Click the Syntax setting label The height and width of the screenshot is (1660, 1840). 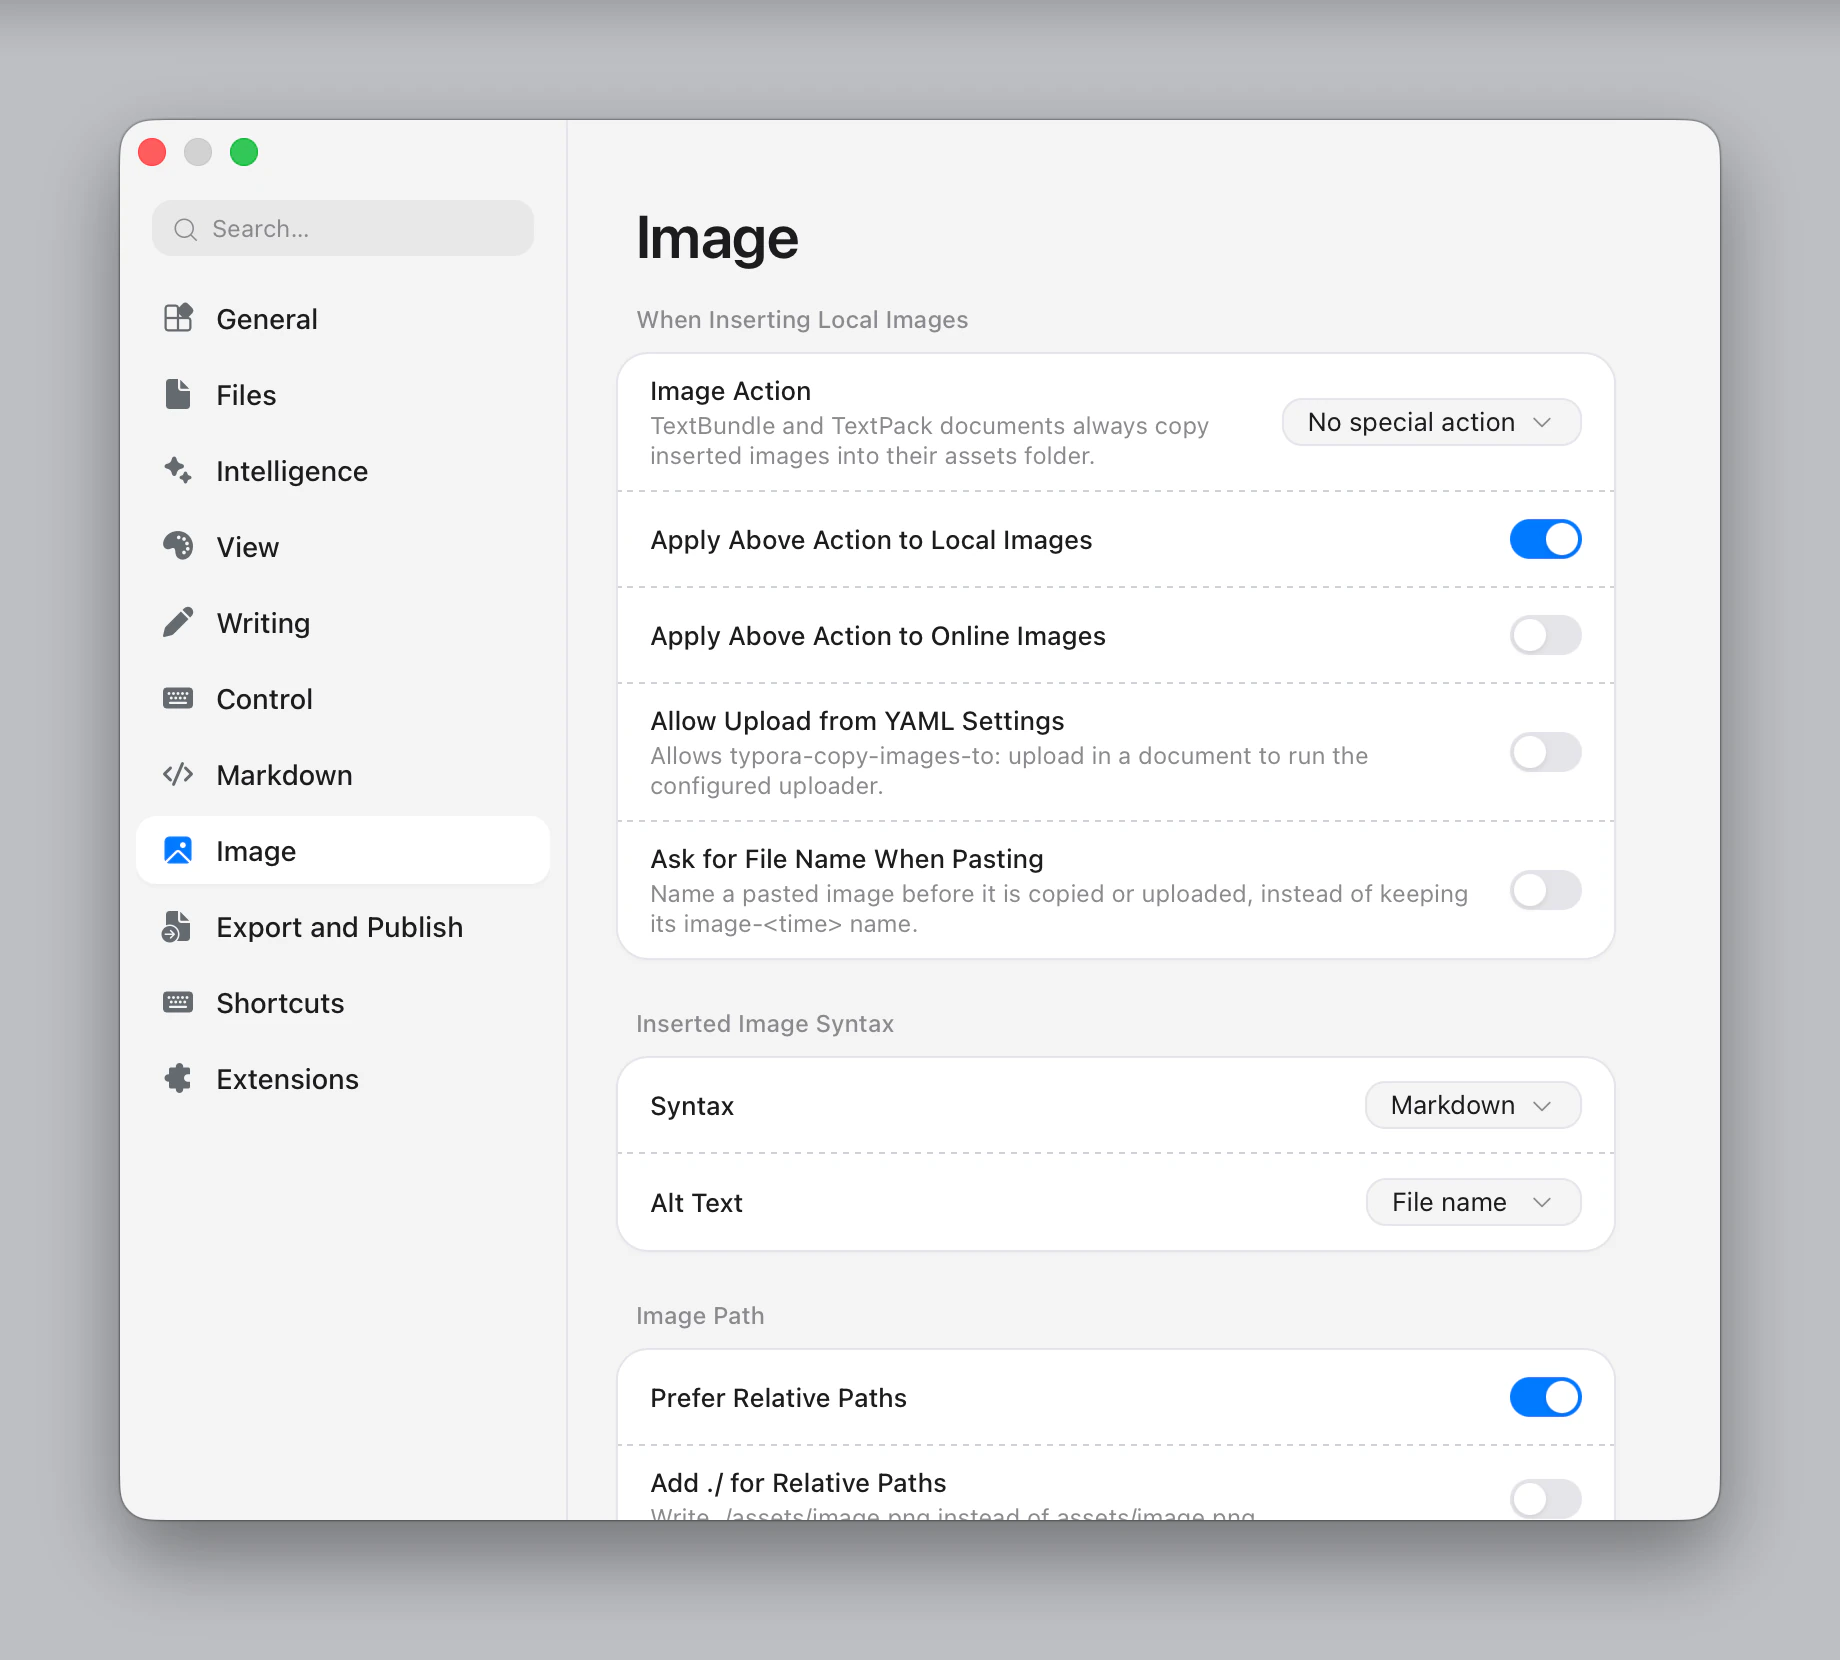[692, 1106]
